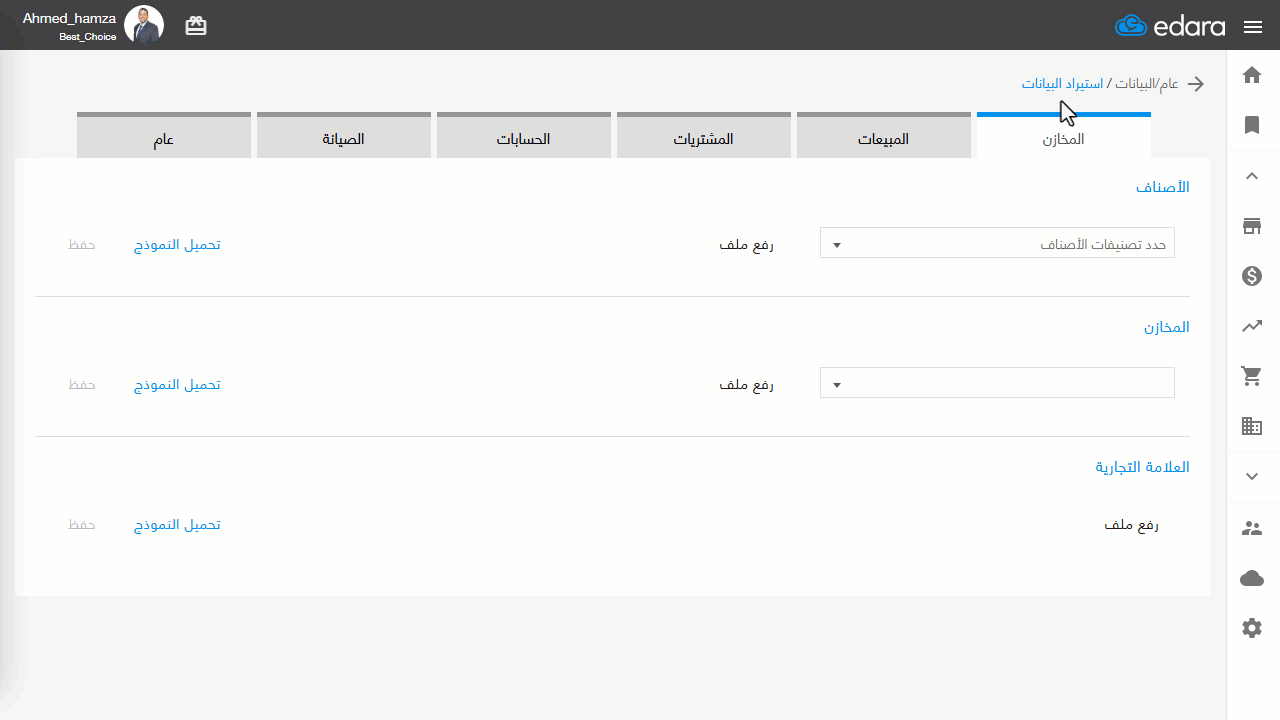Click حفظ in the العلامة التجارية row

click(x=82, y=525)
